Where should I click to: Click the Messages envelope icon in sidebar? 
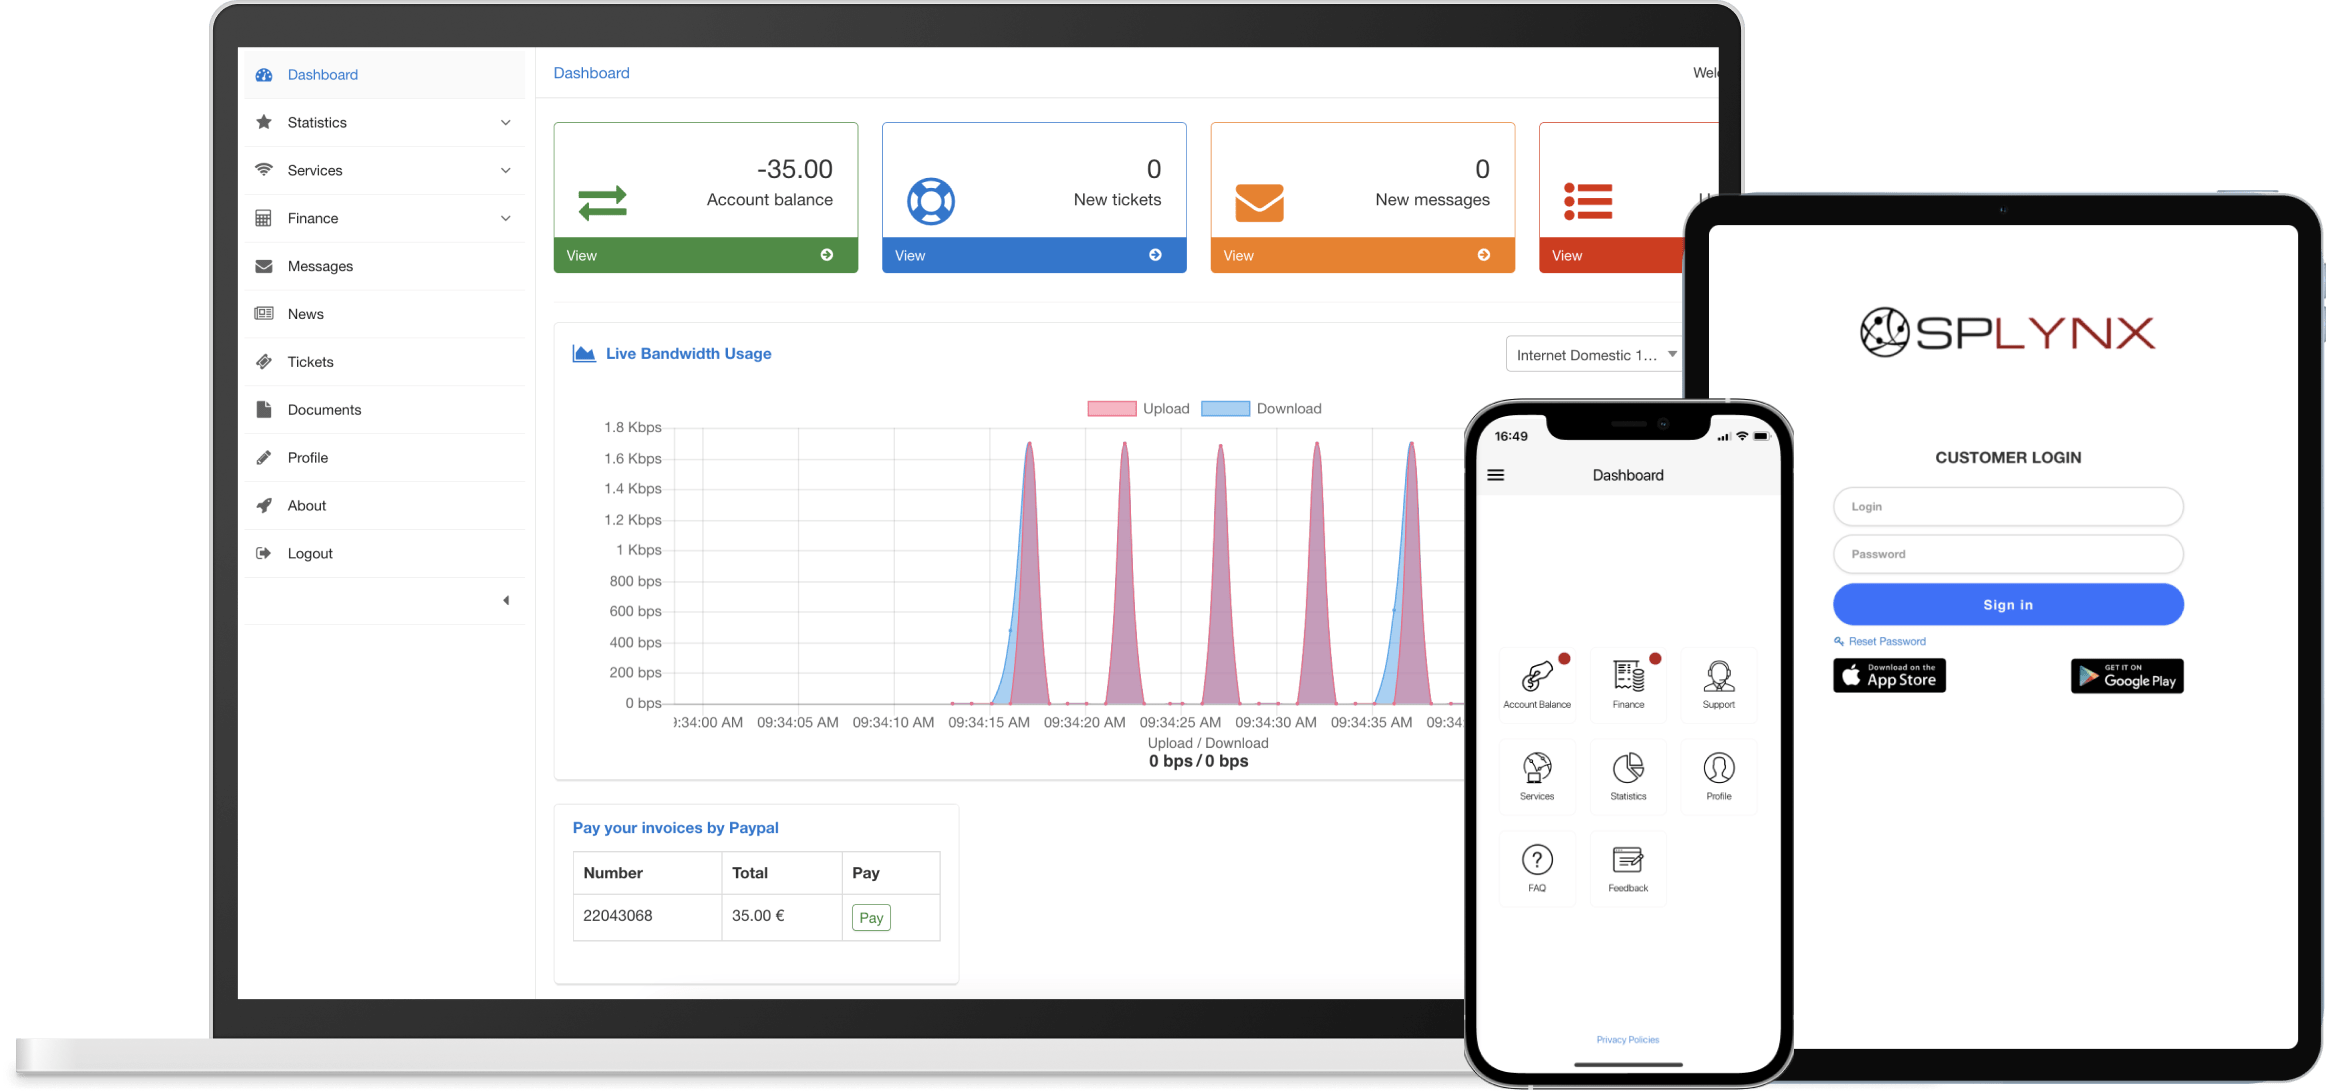(264, 266)
